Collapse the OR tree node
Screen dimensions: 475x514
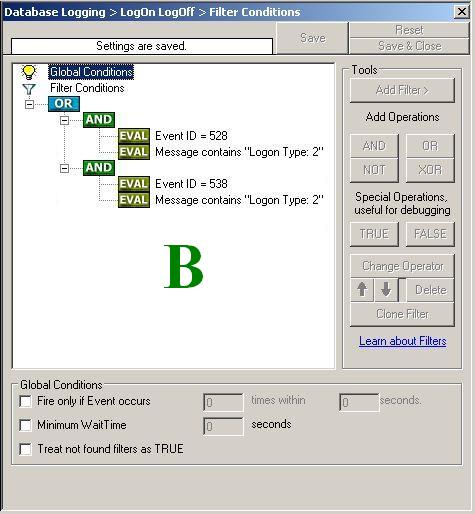click(29, 104)
